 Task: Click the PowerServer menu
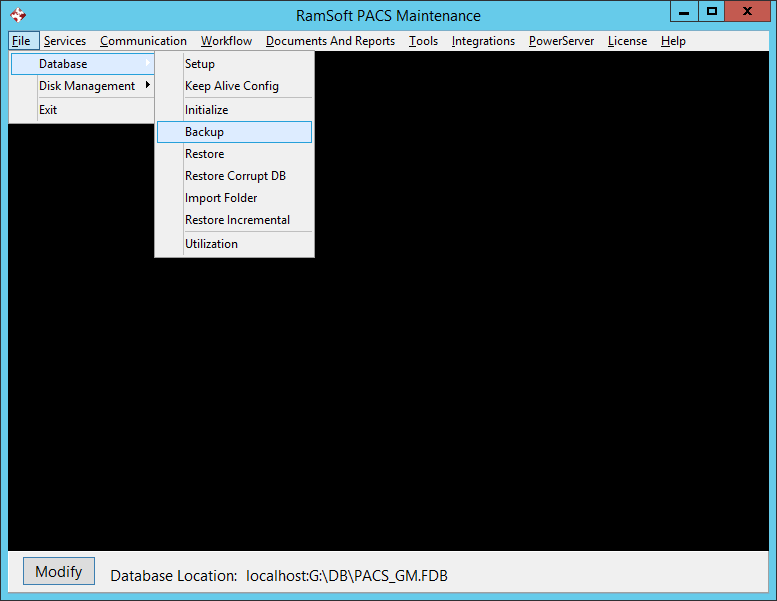click(x=561, y=41)
